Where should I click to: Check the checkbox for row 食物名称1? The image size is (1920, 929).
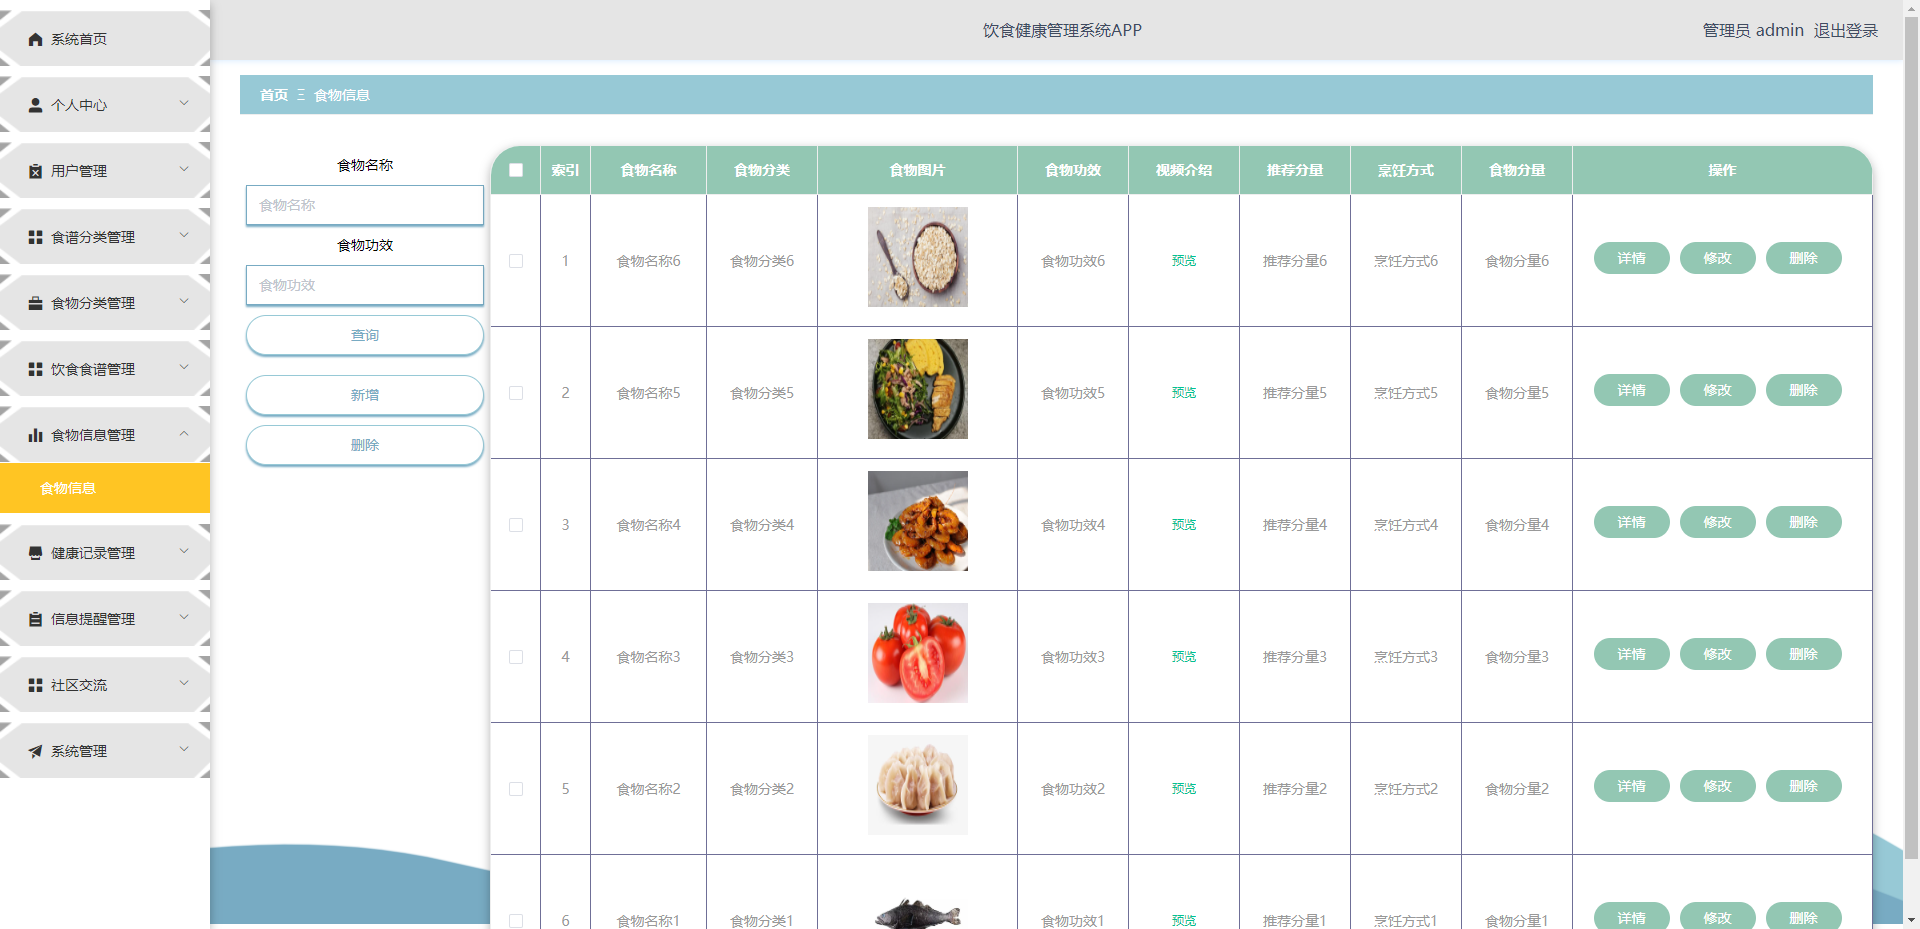[516, 921]
